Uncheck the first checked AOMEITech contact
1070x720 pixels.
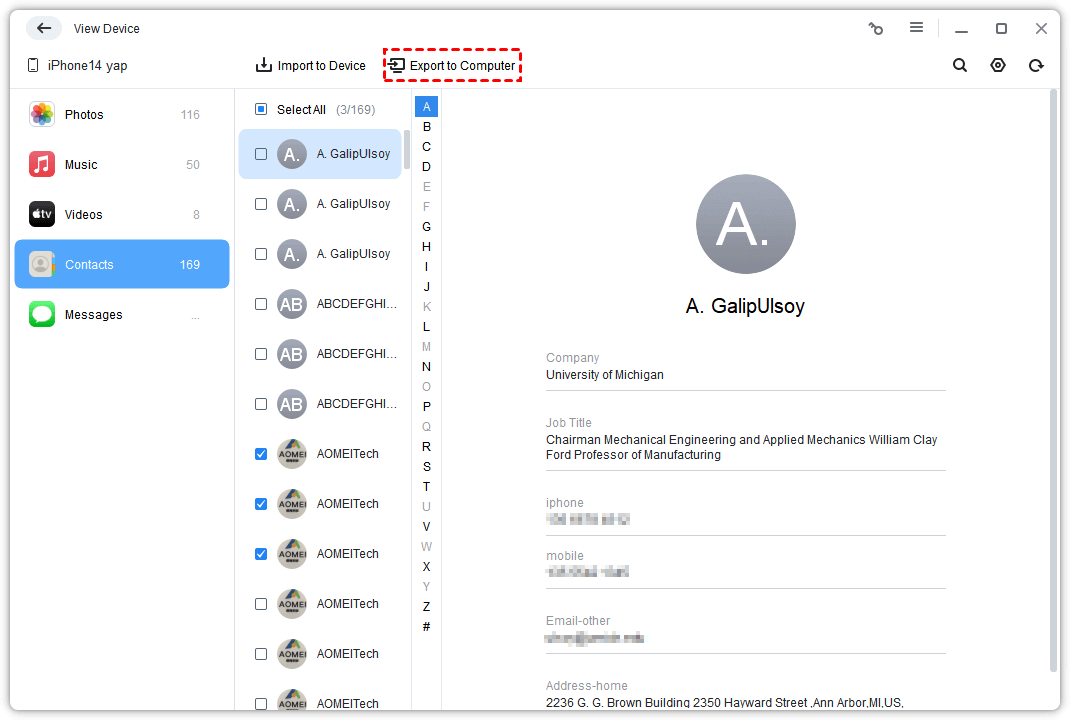(x=261, y=453)
